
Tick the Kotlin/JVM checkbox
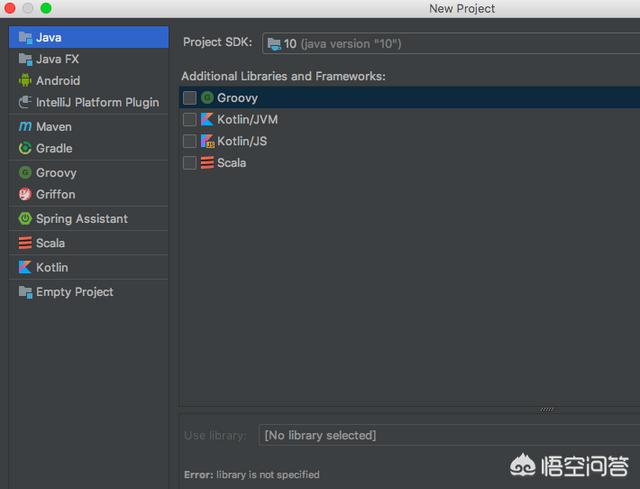tap(189, 120)
